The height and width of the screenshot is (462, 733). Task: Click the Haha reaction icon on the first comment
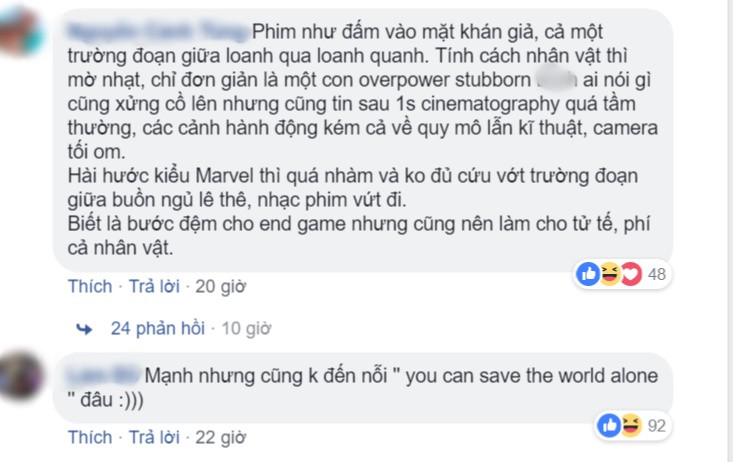click(x=609, y=274)
